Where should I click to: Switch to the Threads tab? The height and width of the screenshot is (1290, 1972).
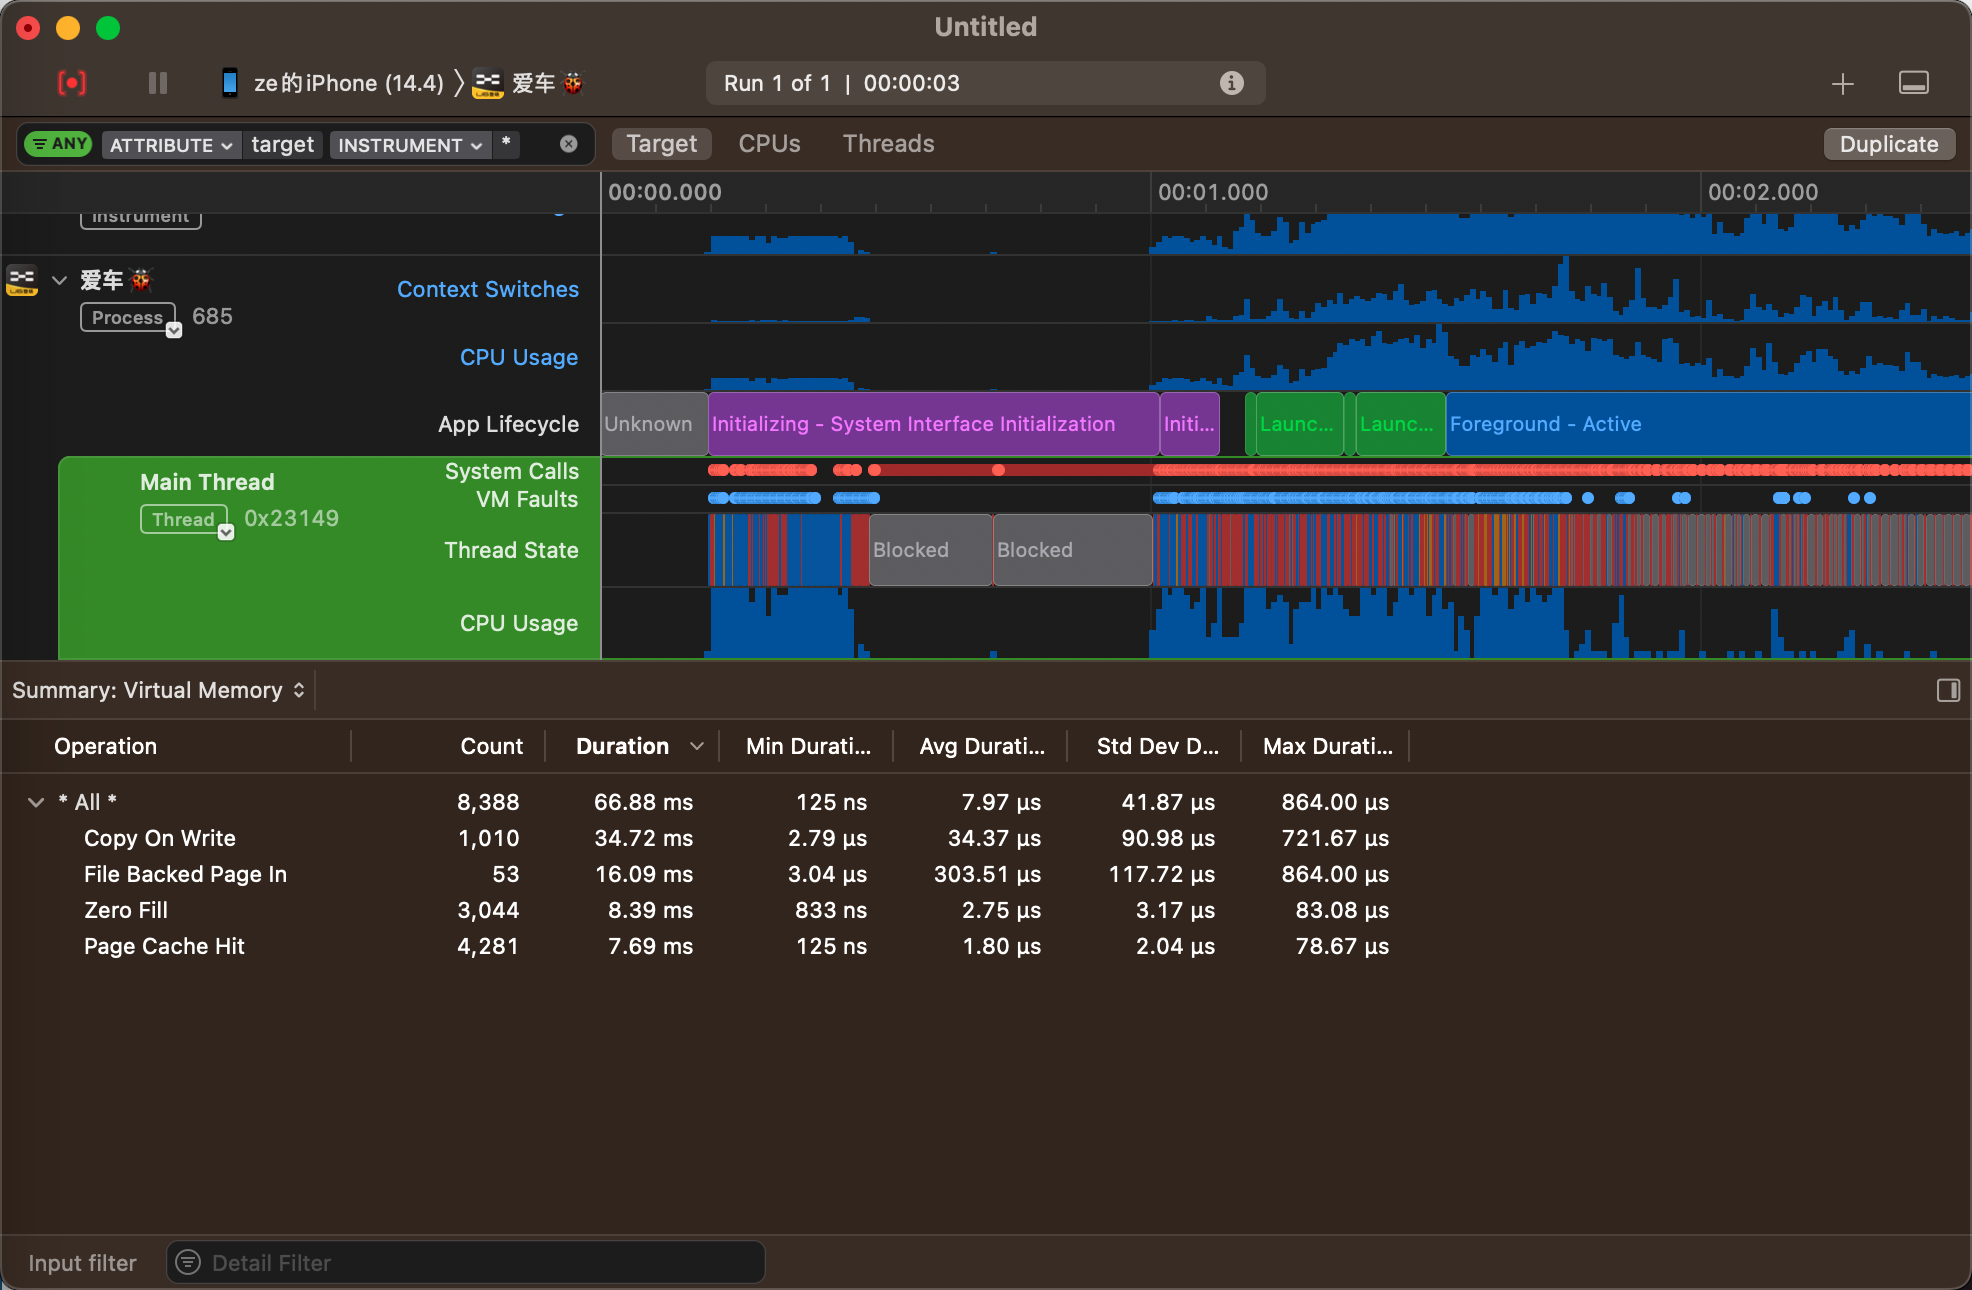(x=888, y=144)
